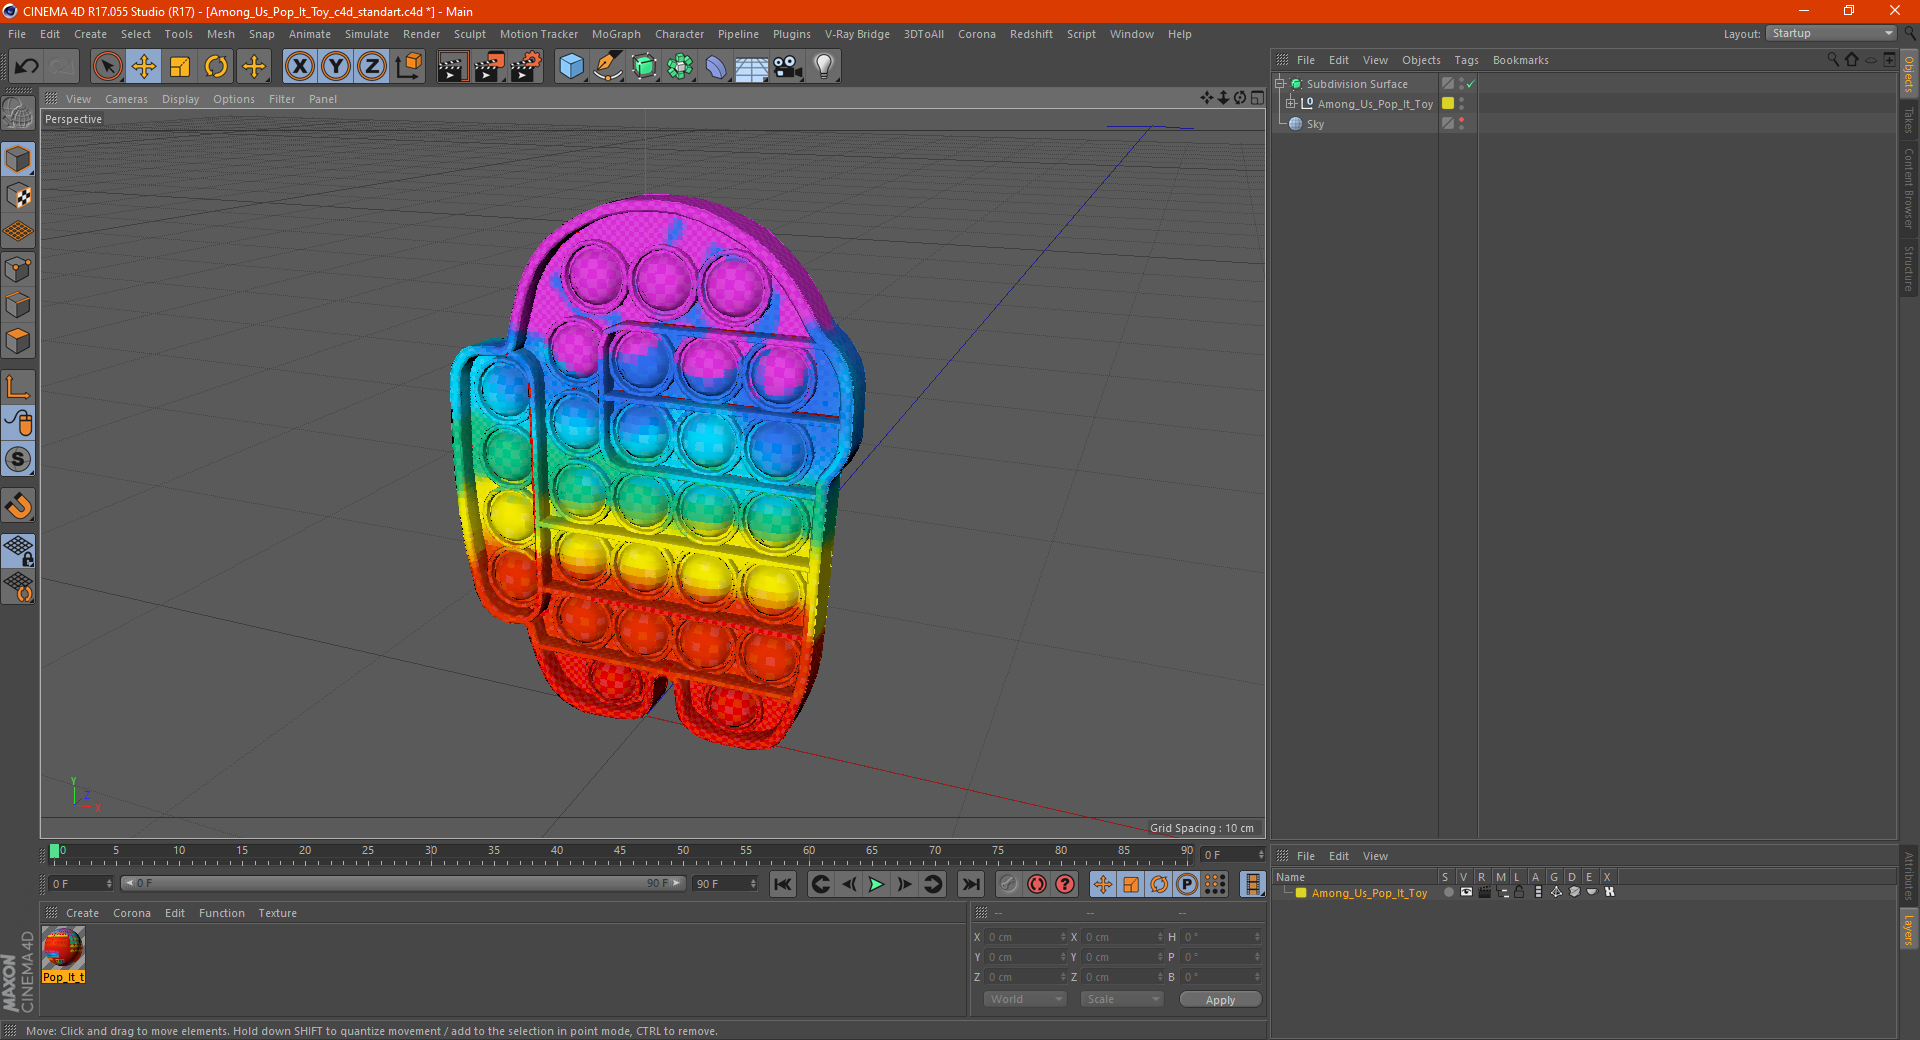
Task: Expand the Among_Us_Pop_It_Toy object
Action: tap(1291, 104)
